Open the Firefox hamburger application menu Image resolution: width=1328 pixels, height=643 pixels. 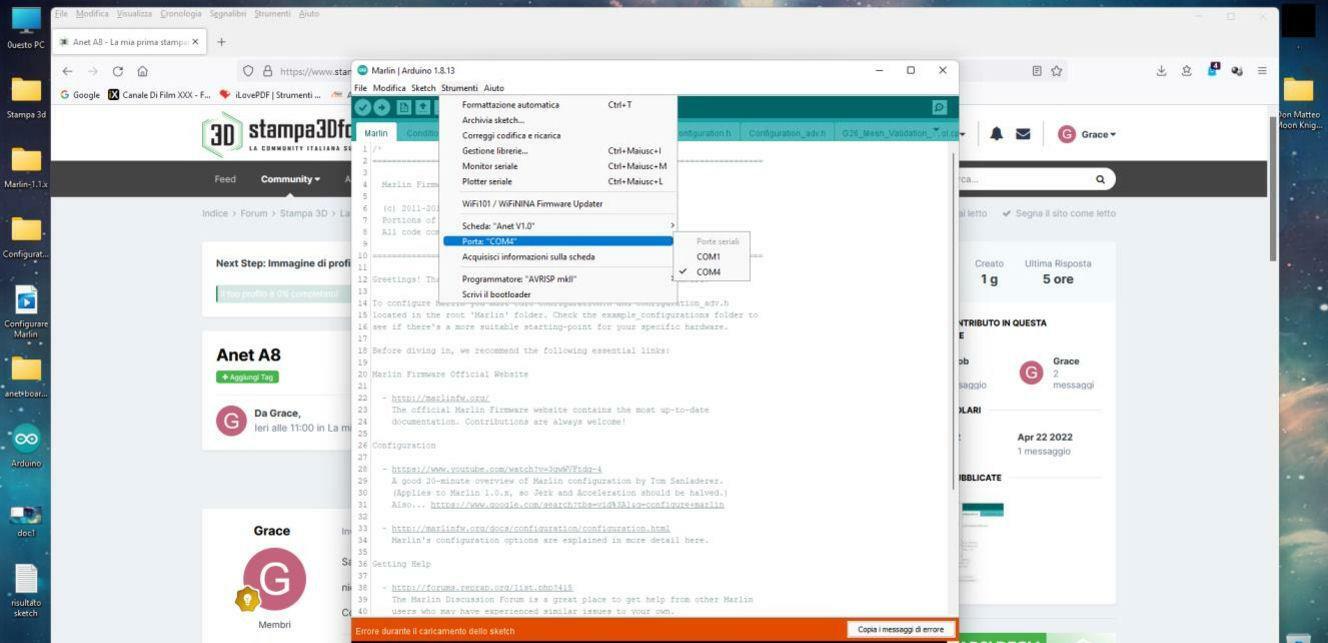[x=1262, y=71]
